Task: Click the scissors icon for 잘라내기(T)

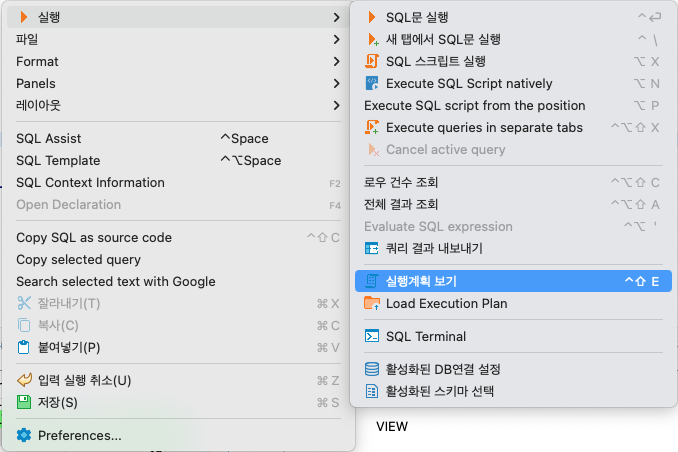Action: (24, 303)
